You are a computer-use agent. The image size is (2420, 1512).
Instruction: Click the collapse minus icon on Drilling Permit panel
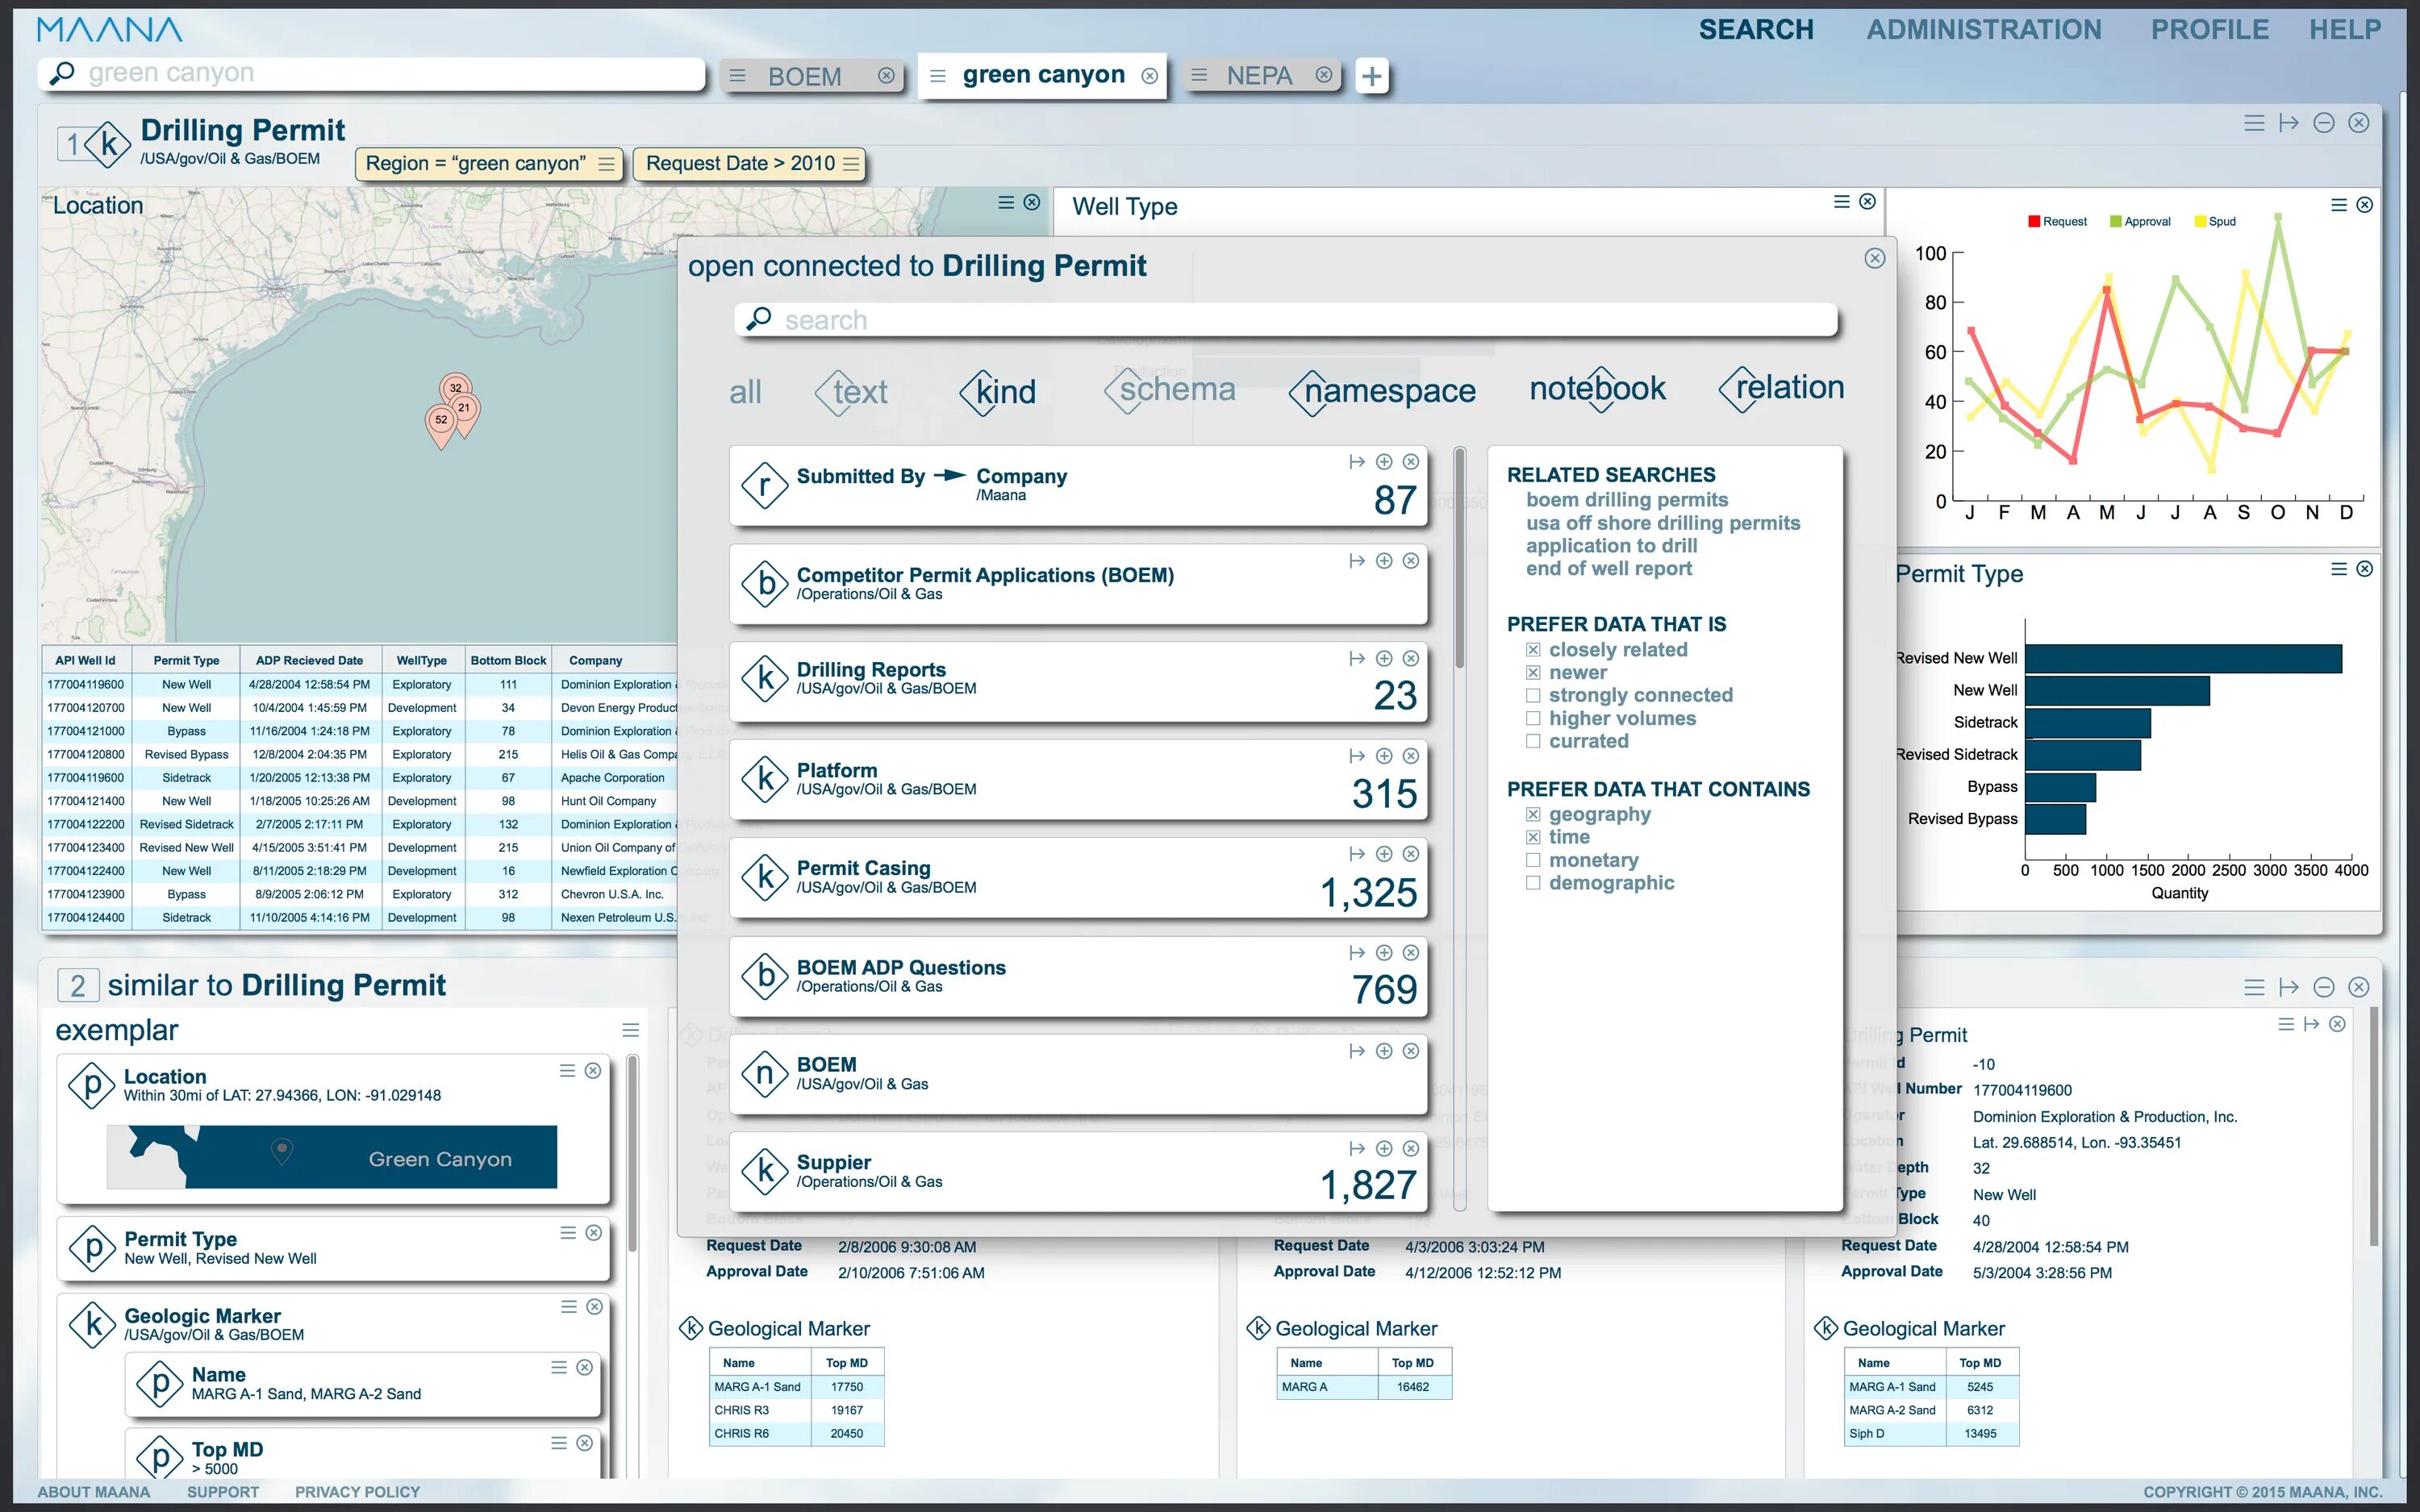click(x=2324, y=123)
